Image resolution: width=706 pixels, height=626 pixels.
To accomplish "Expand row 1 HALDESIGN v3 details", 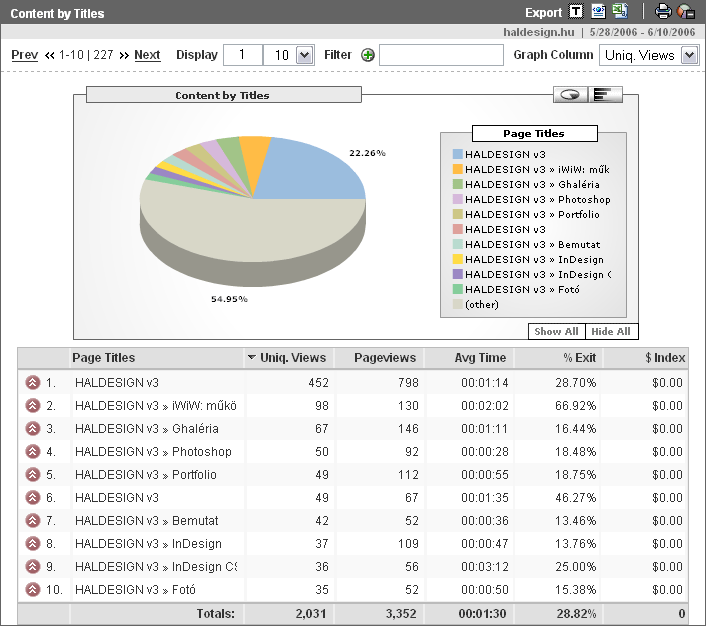I will [x=32, y=382].
